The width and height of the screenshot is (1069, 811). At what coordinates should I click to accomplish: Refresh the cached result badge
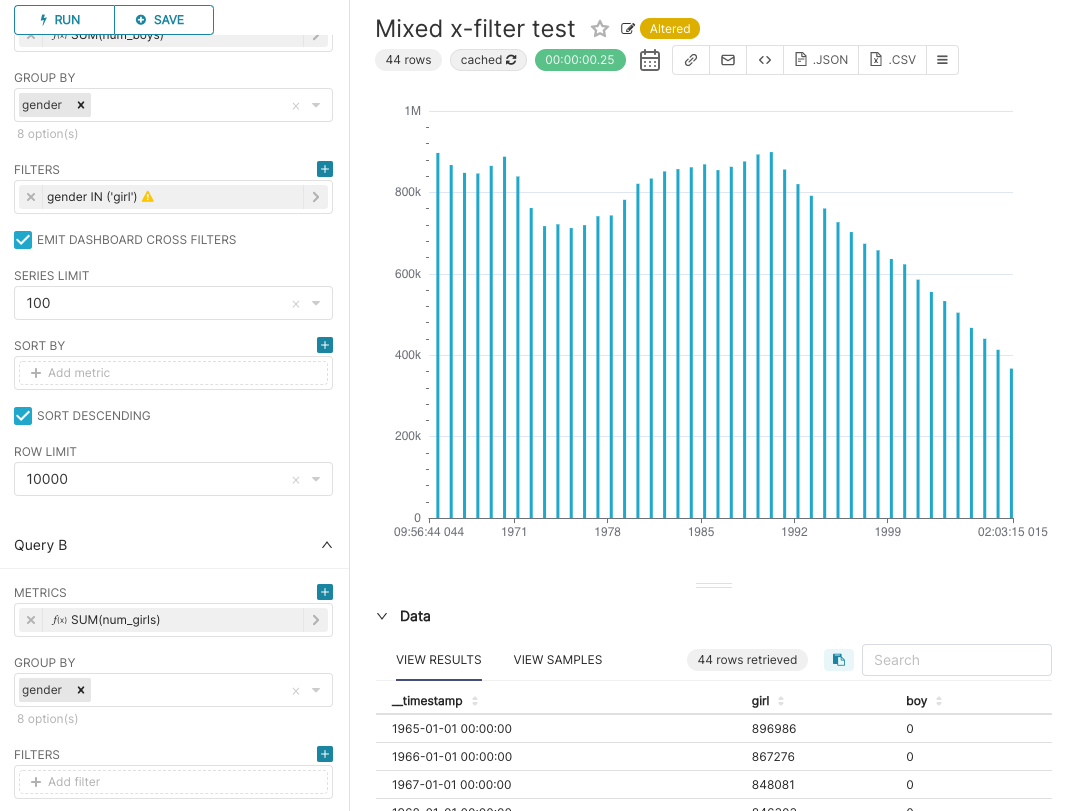(x=488, y=60)
